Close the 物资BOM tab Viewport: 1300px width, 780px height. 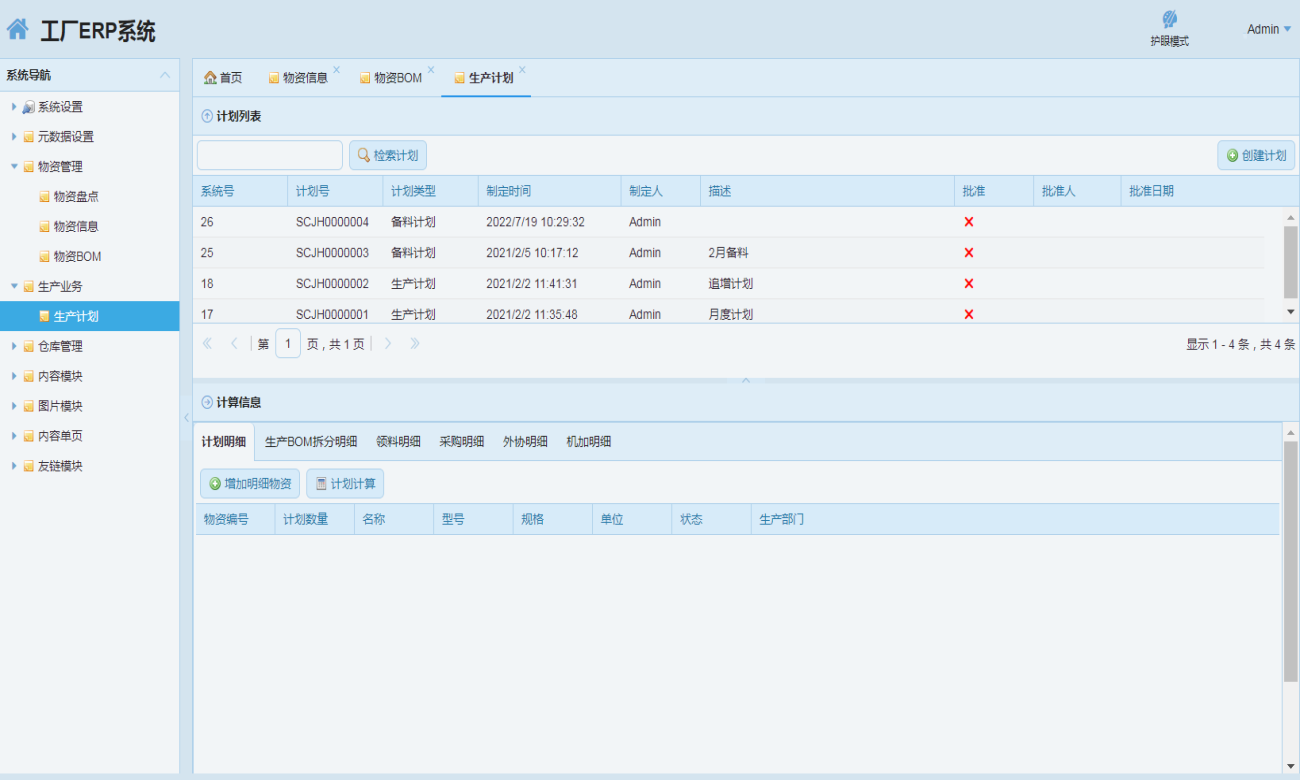pos(431,70)
